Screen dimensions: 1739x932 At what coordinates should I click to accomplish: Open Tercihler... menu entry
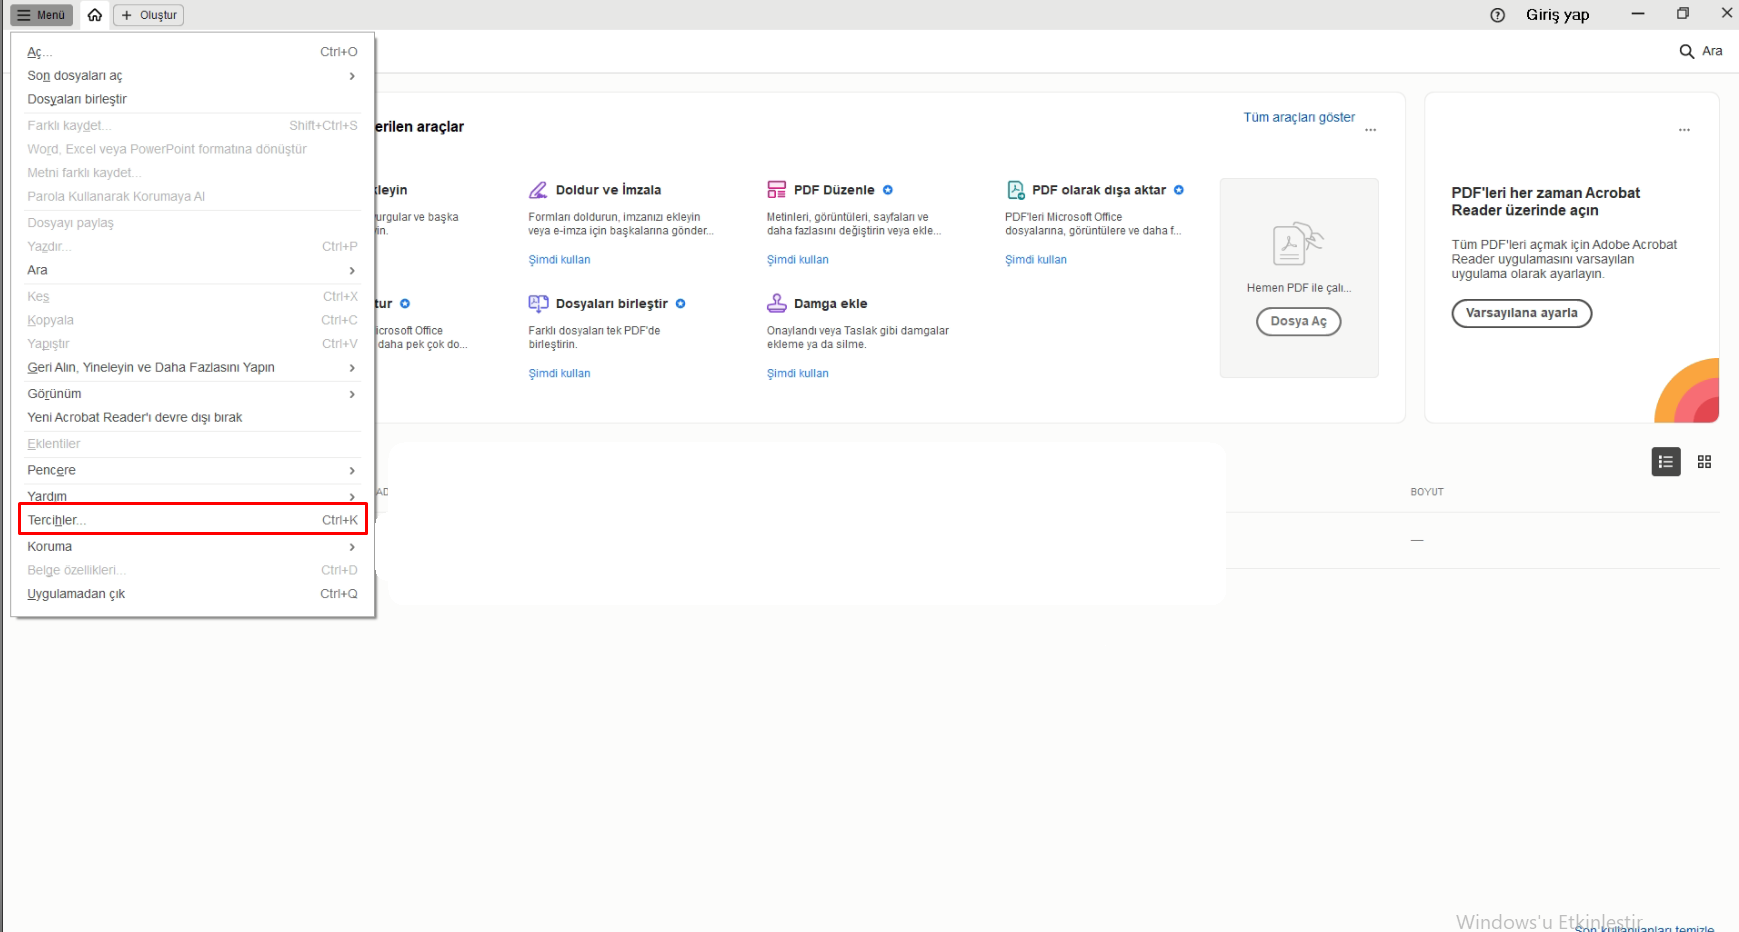[x=192, y=520]
